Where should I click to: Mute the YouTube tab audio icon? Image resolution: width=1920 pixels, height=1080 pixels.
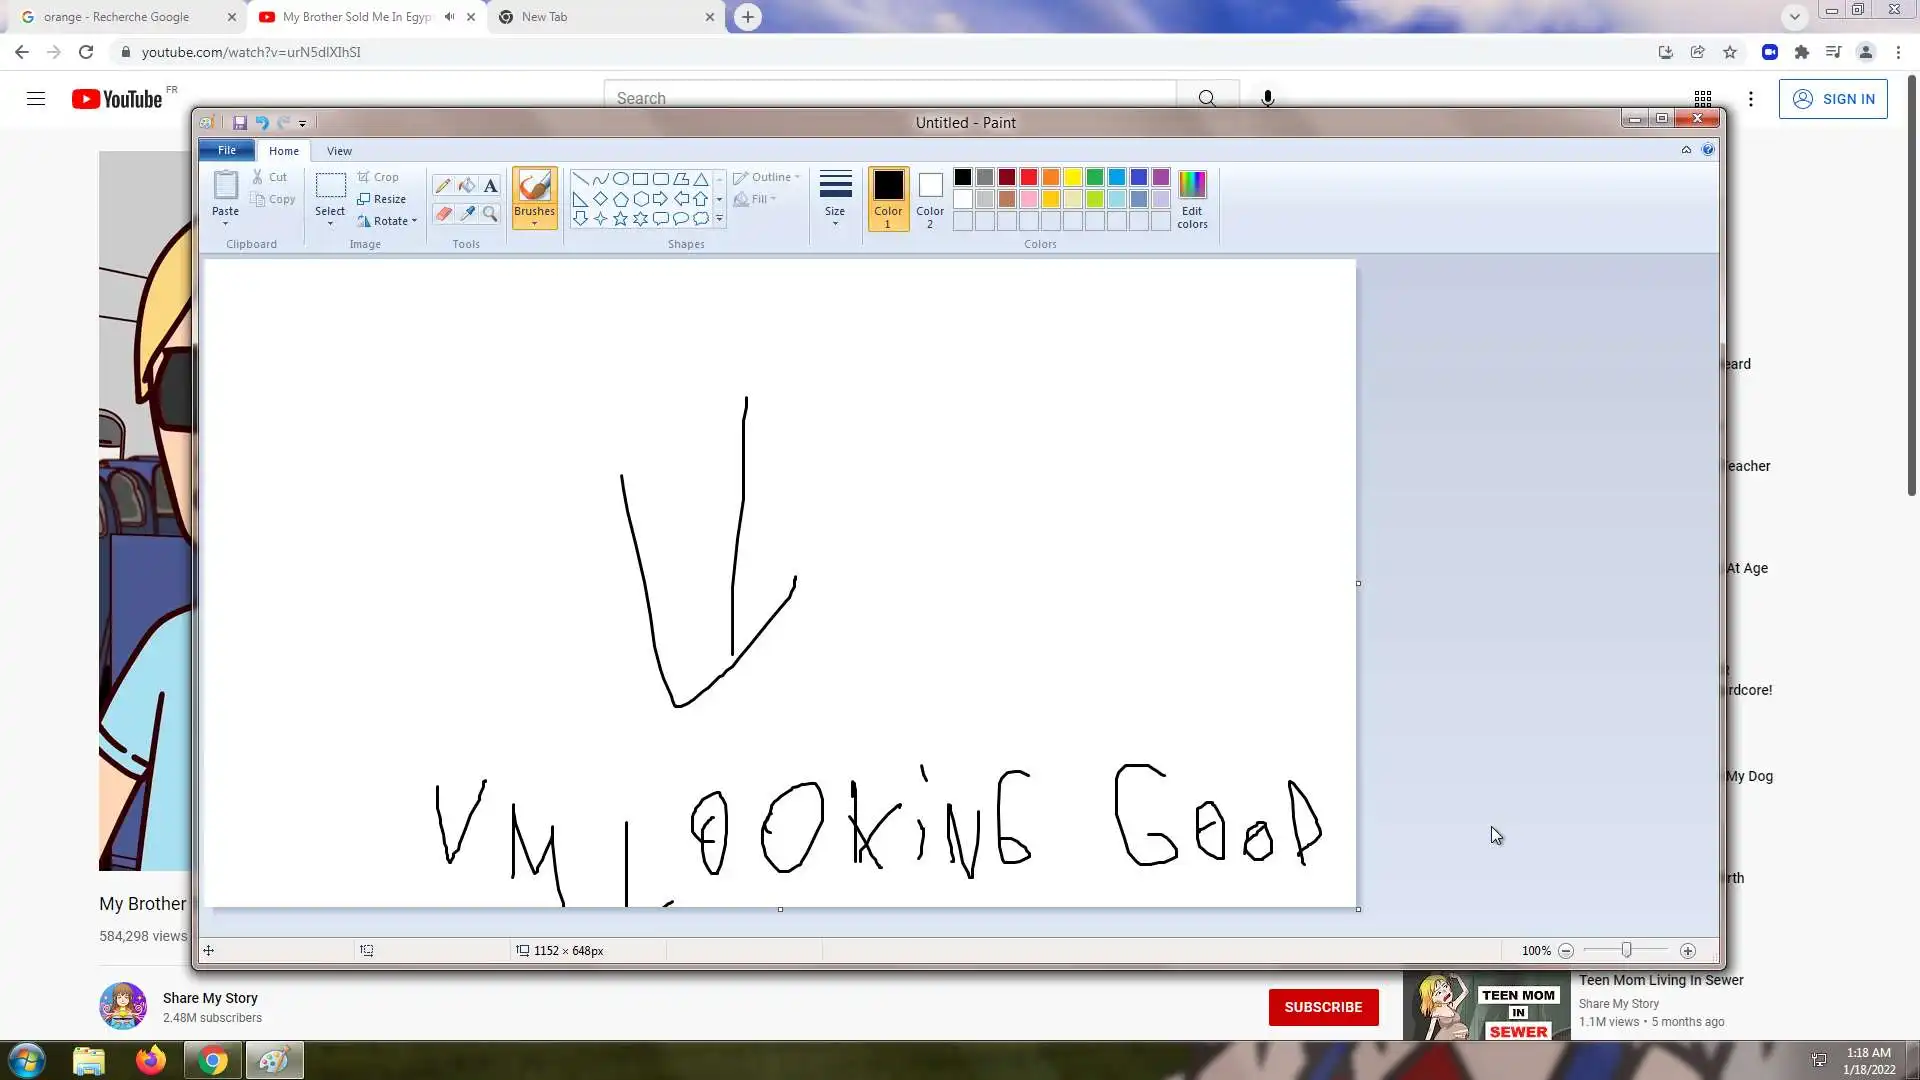pyautogui.click(x=449, y=17)
